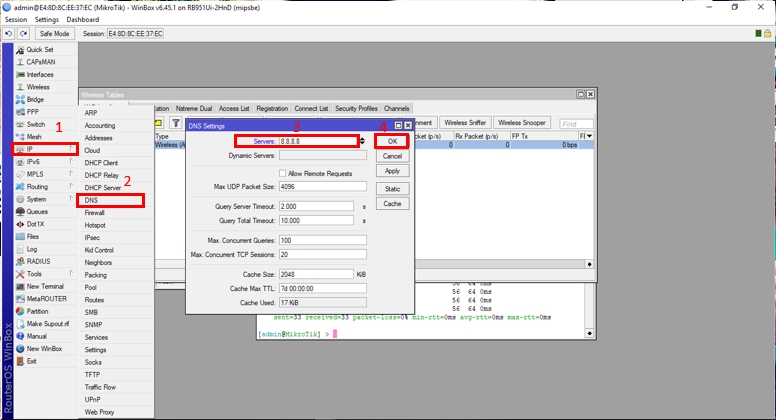
Task: Click the redo arrow in the toolbar
Action: (23, 34)
